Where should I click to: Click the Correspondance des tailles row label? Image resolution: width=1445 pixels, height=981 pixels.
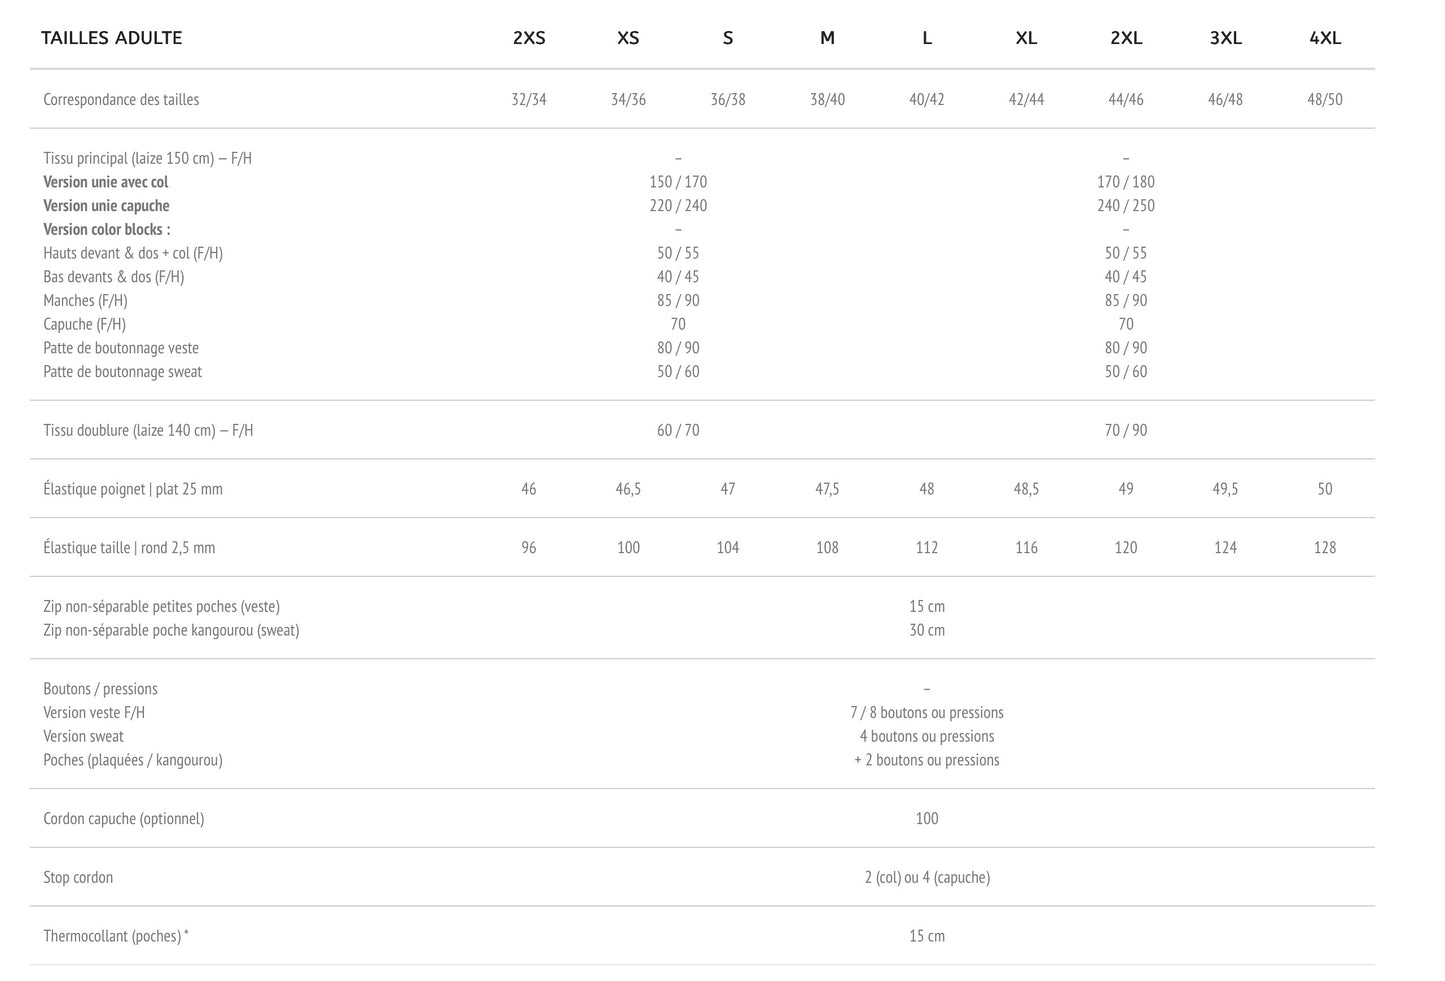(121, 99)
